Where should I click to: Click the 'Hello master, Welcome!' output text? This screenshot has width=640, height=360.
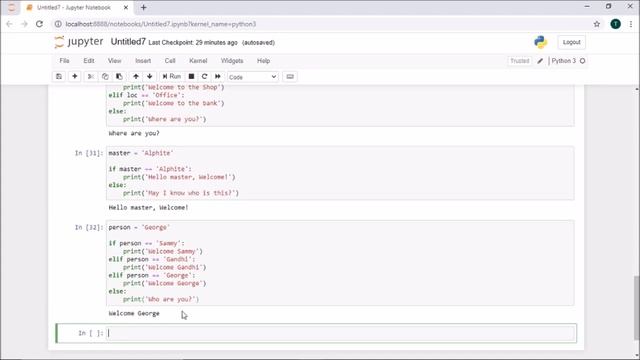pyautogui.click(x=148, y=207)
